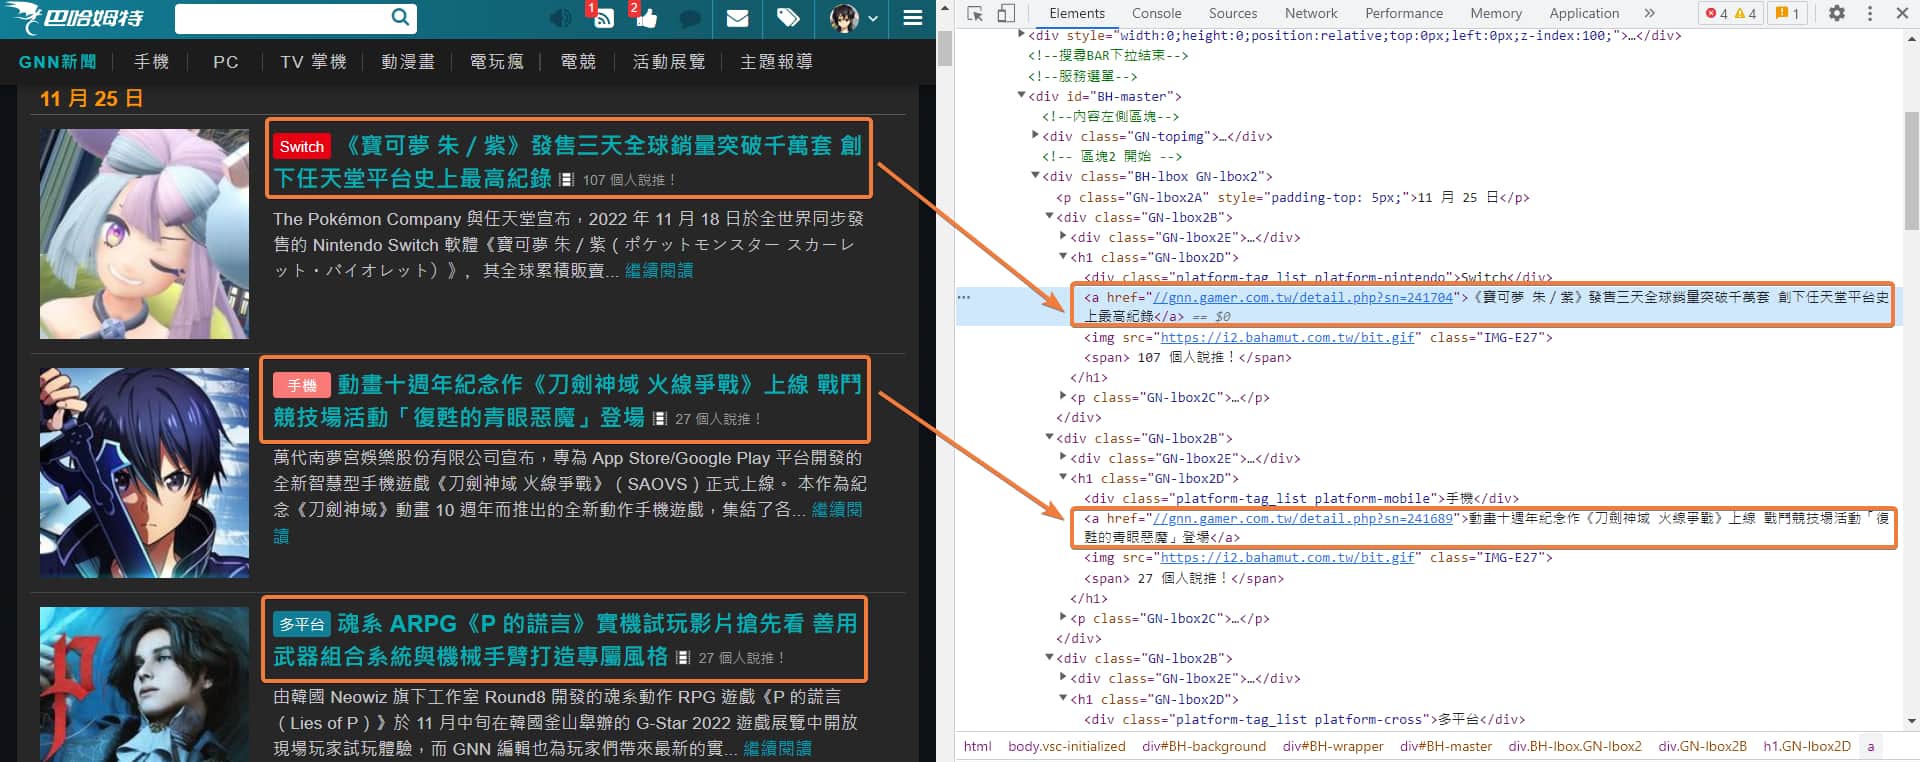
Task: Click the search magnifier icon
Action: pyautogui.click(x=400, y=17)
